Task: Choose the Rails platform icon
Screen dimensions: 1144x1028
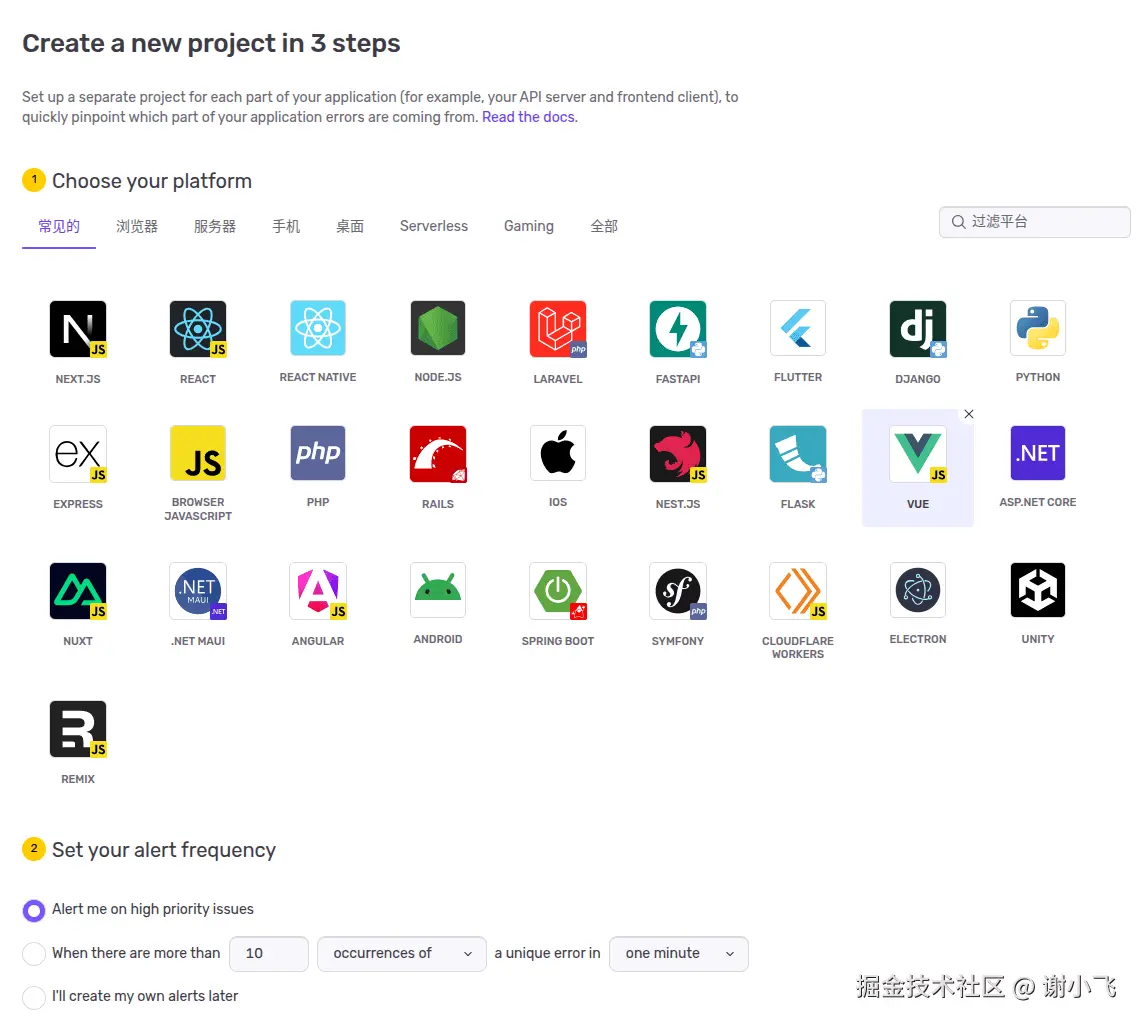Action: click(x=438, y=454)
